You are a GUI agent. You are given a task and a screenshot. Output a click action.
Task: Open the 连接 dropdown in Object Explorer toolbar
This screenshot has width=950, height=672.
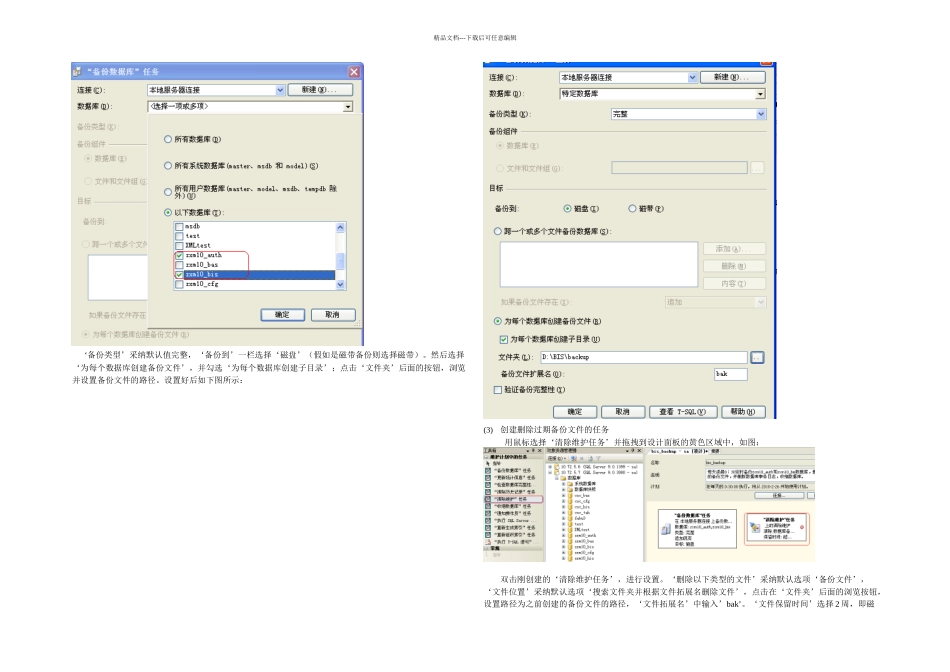(x=557, y=459)
